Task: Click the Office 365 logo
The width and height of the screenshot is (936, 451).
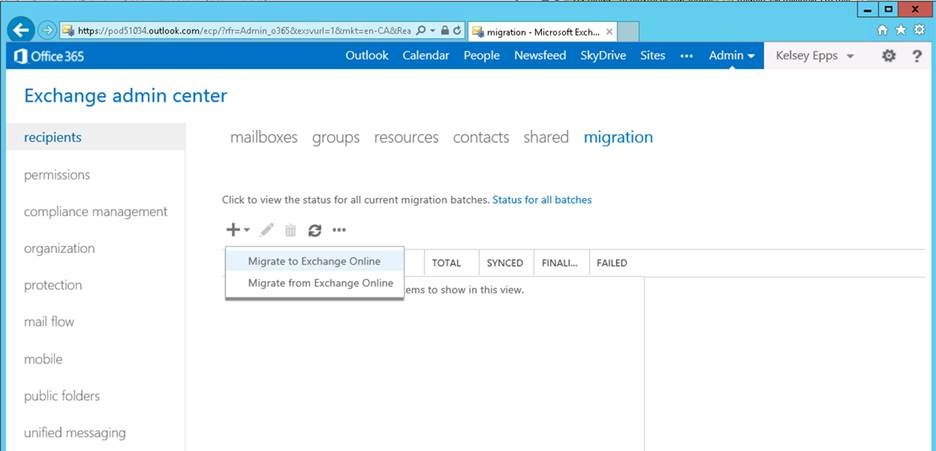Action: click(x=49, y=56)
